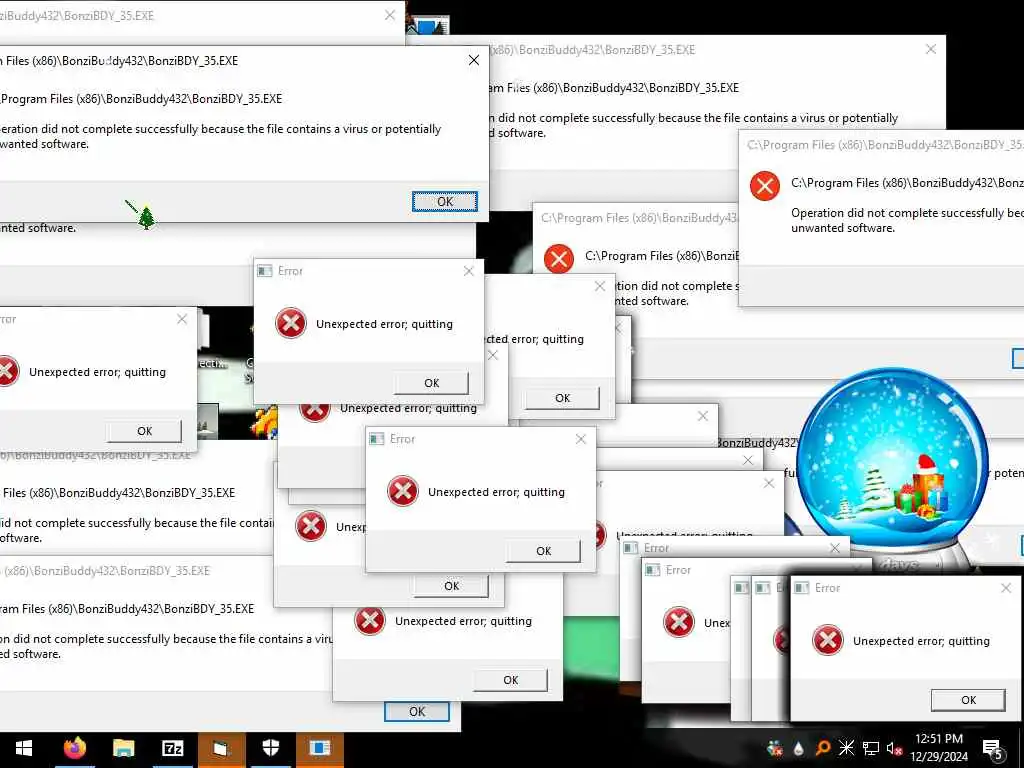Click OK in the shadowed Error dialog near the clock

(968, 700)
